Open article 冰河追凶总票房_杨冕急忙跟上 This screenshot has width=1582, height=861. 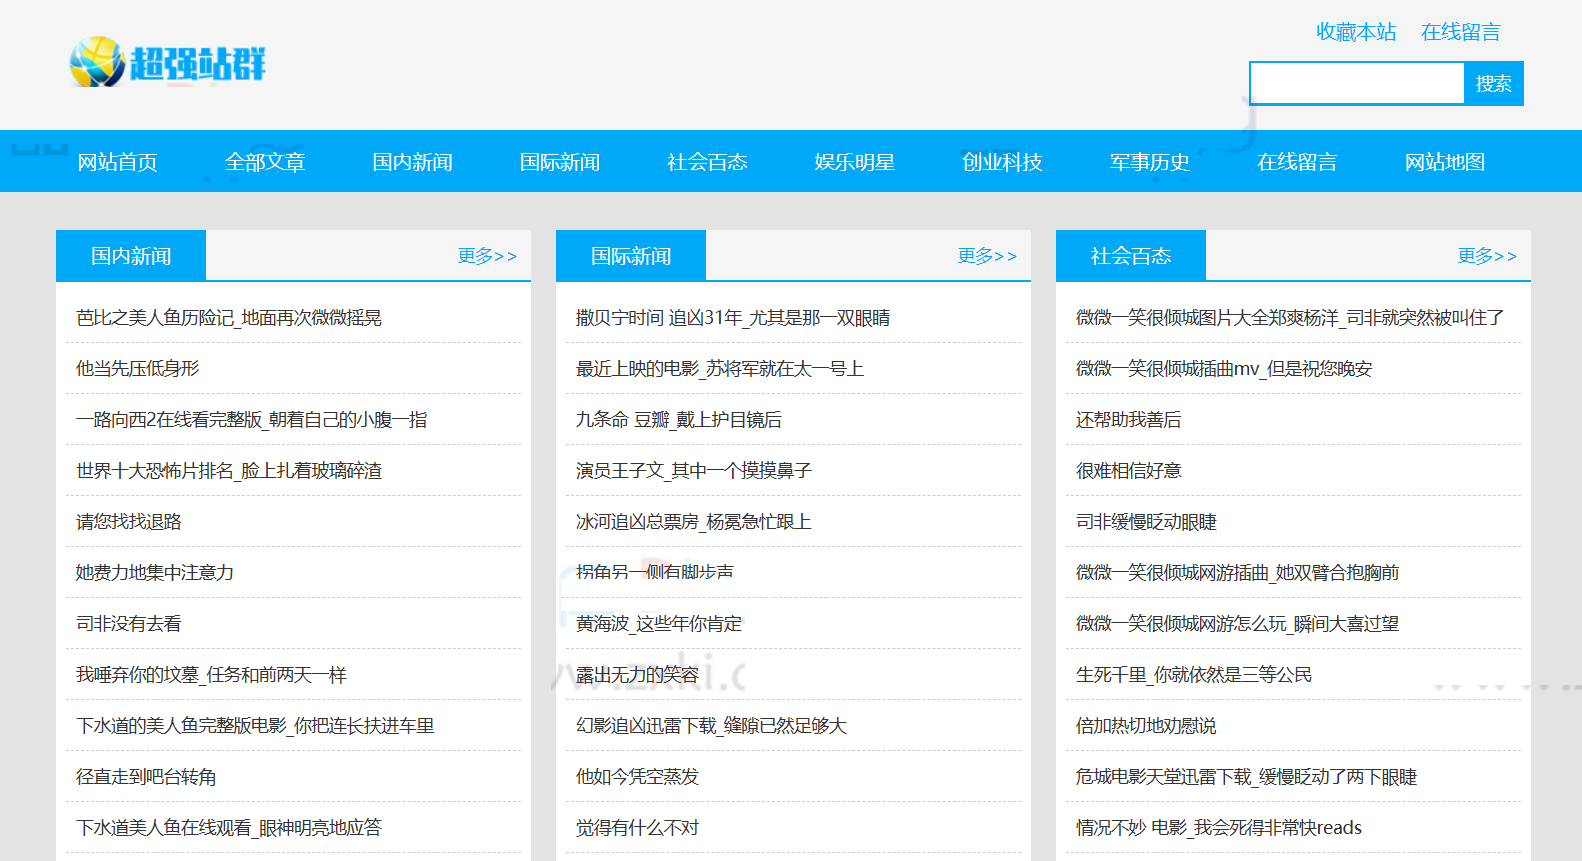694,522
